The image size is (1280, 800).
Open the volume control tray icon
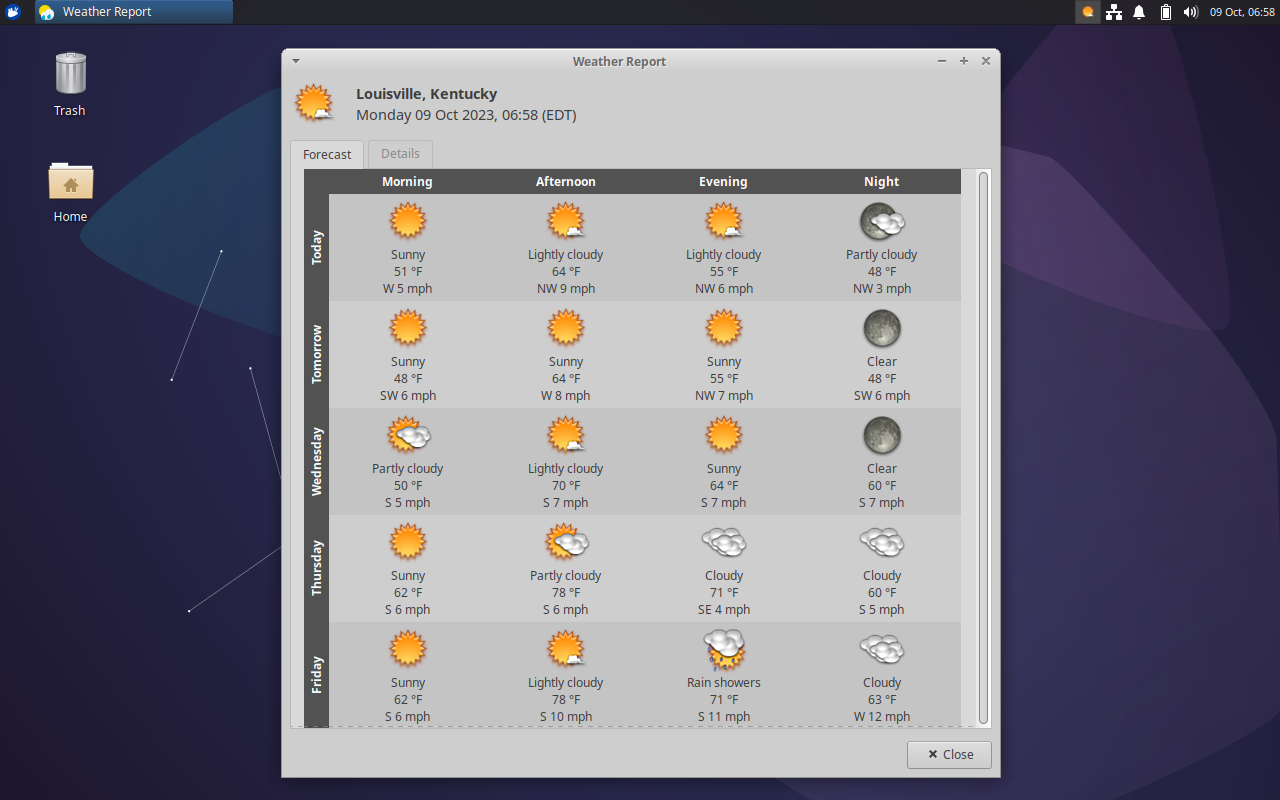click(x=1190, y=12)
